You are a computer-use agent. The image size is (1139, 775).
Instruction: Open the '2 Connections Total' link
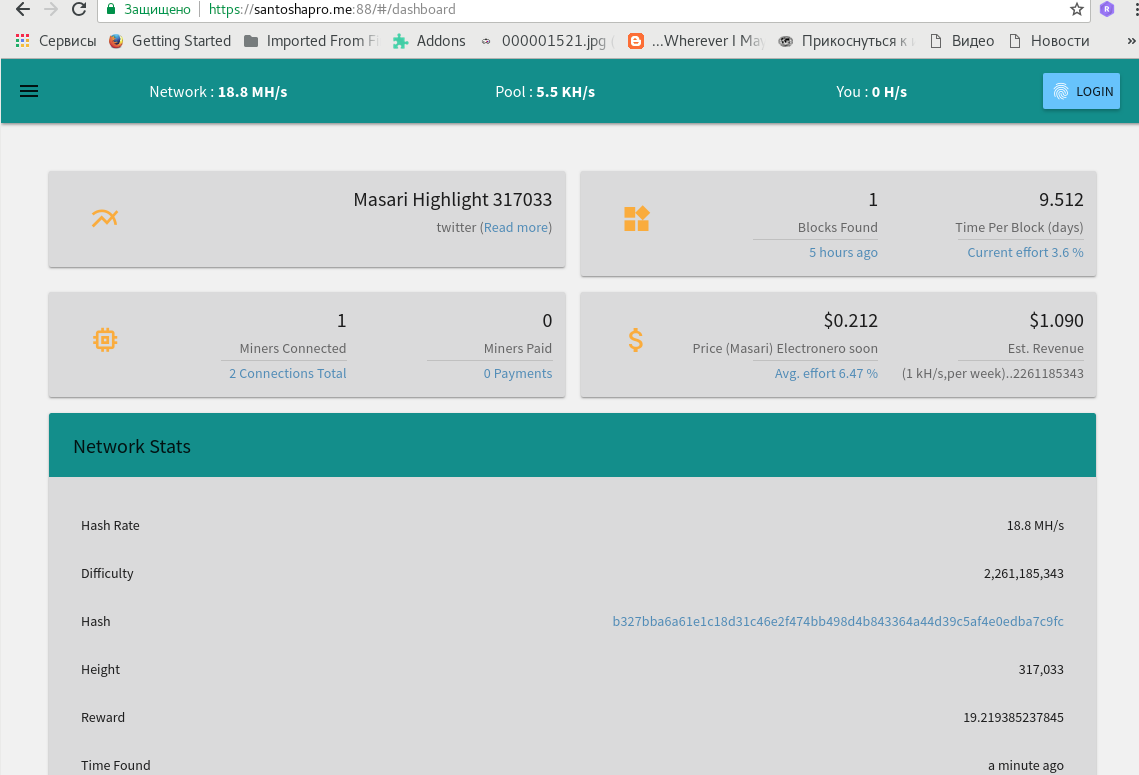pyautogui.click(x=288, y=373)
